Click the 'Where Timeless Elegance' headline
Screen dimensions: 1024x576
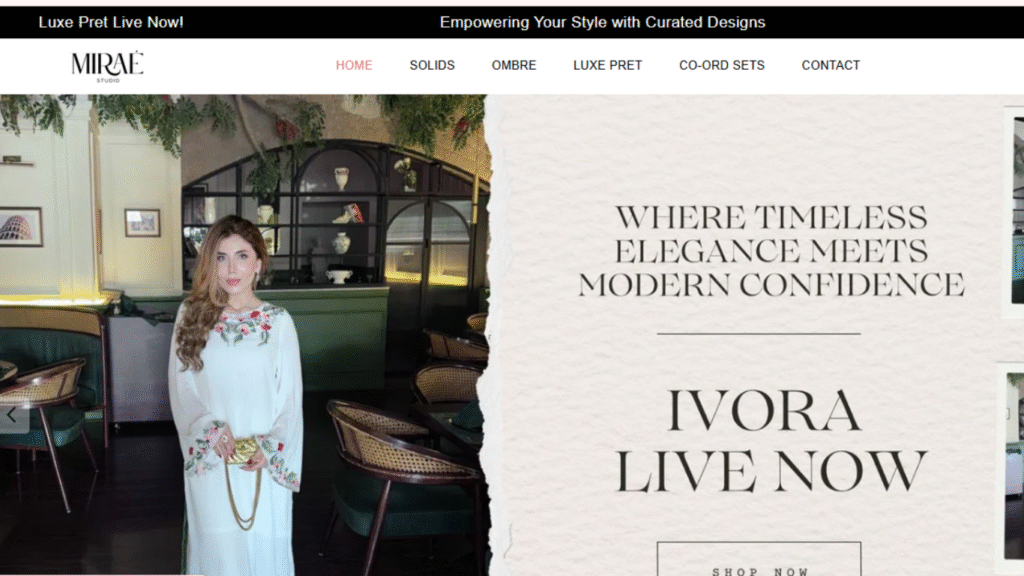click(x=770, y=251)
